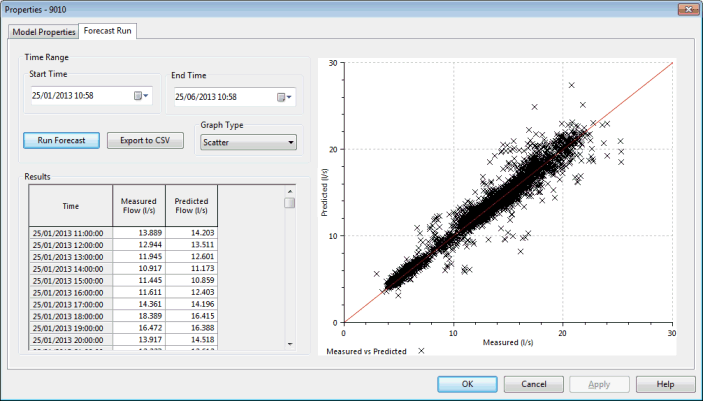The height and width of the screenshot is (401, 703).
Task: Click the Apply button
Action: tap(599, 384)
